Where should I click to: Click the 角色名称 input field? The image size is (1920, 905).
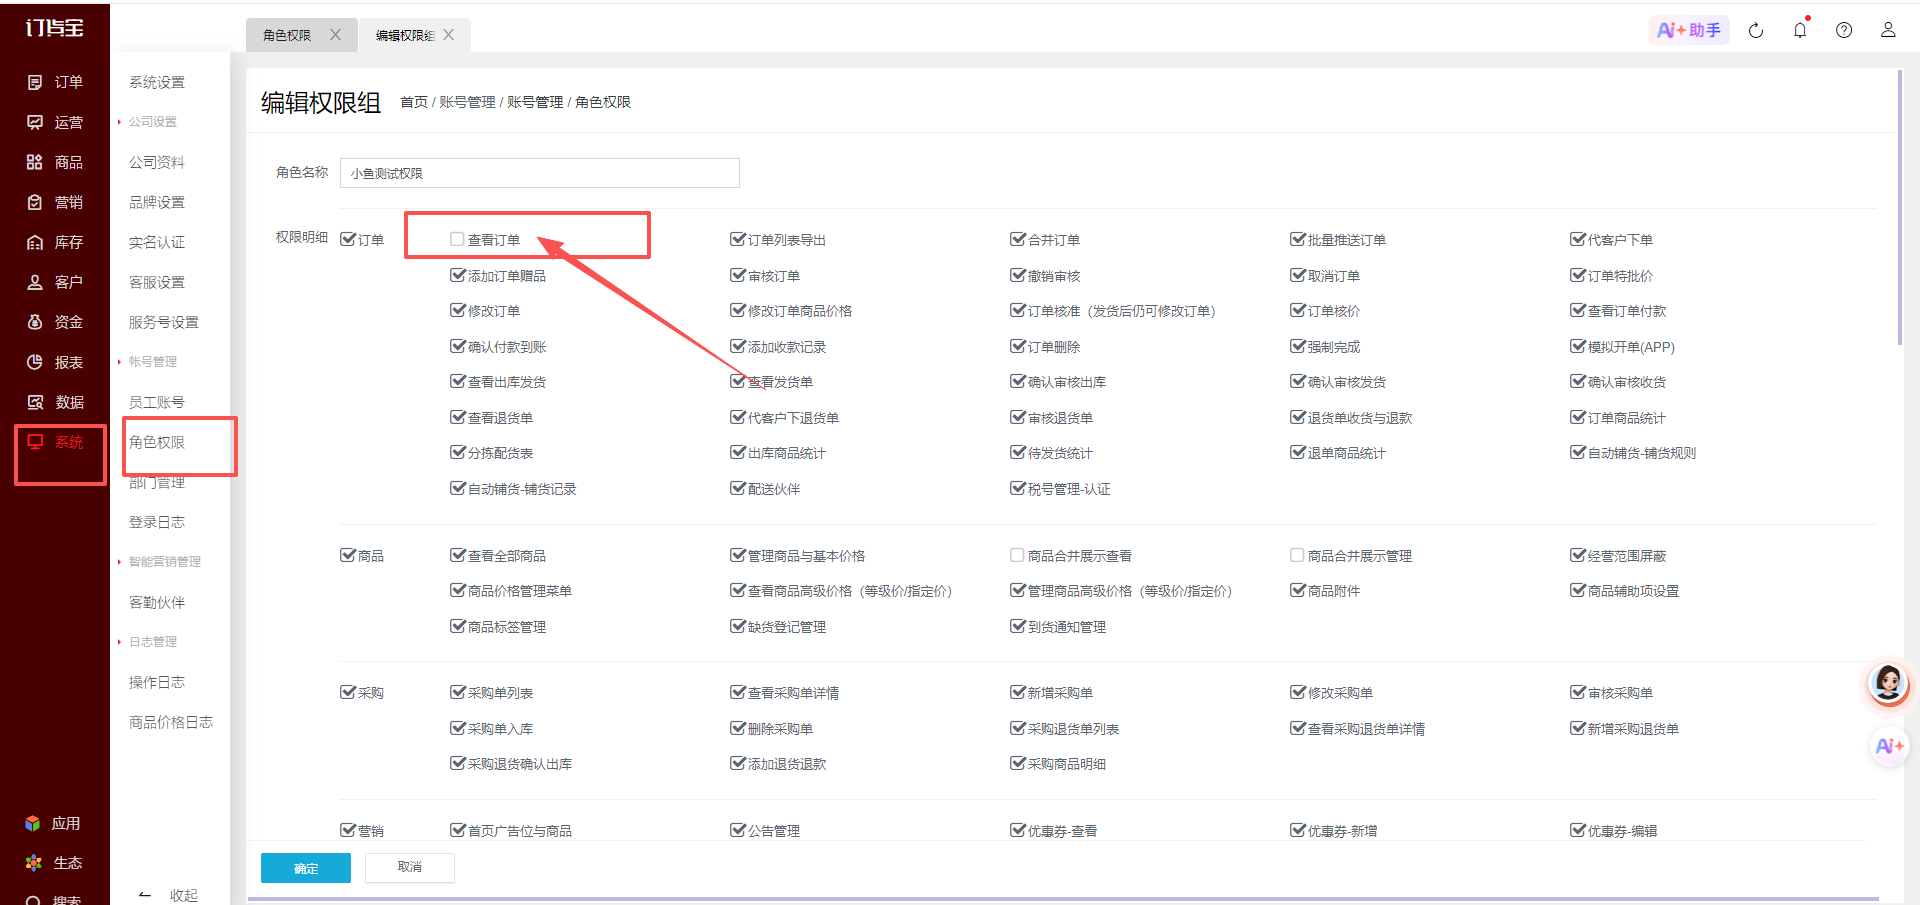point(540,173)
